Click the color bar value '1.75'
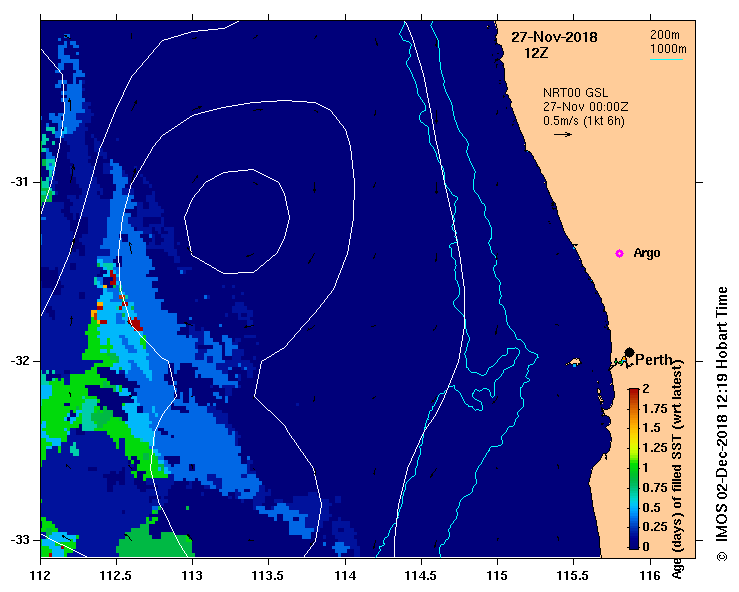739x592 pixels. [x=655, y=409]
